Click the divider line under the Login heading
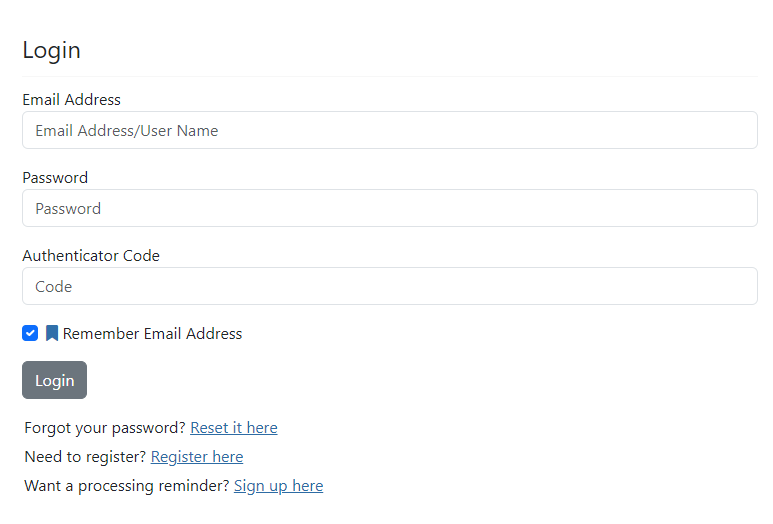Viewport: 773px width, 524px height. point(389,76)
